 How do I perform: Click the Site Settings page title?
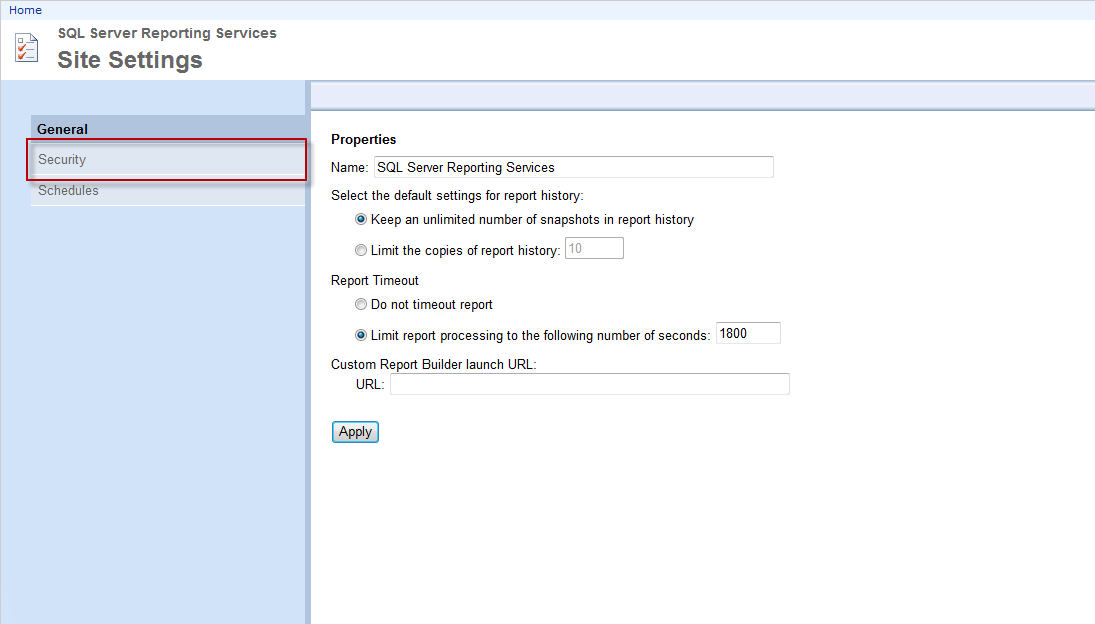pos(130,60)
